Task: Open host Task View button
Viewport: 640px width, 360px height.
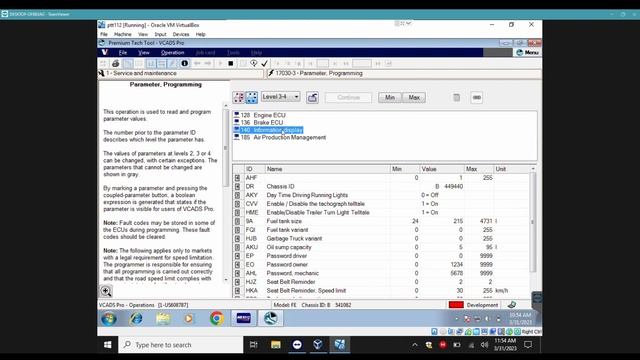Action: (253, 345)
